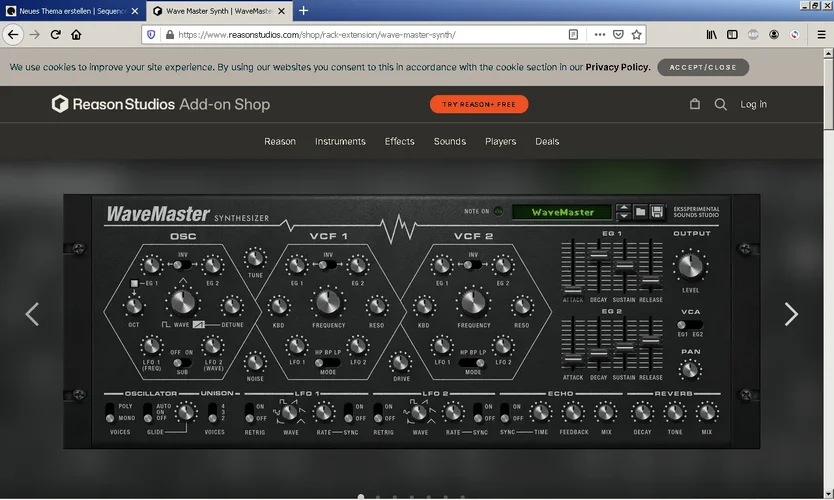The image size is (834, 500).
Task: Bookmark this page with star icon
Action: (636, 35)
